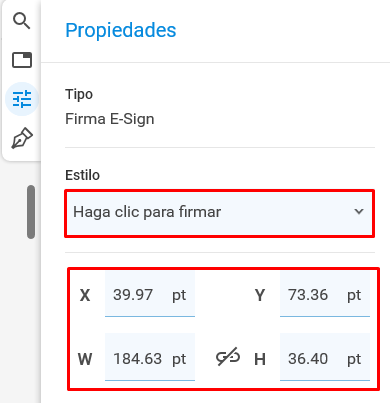
Task: Toggle the width-height aspect ratio link
Action: (x=228, y=357)
